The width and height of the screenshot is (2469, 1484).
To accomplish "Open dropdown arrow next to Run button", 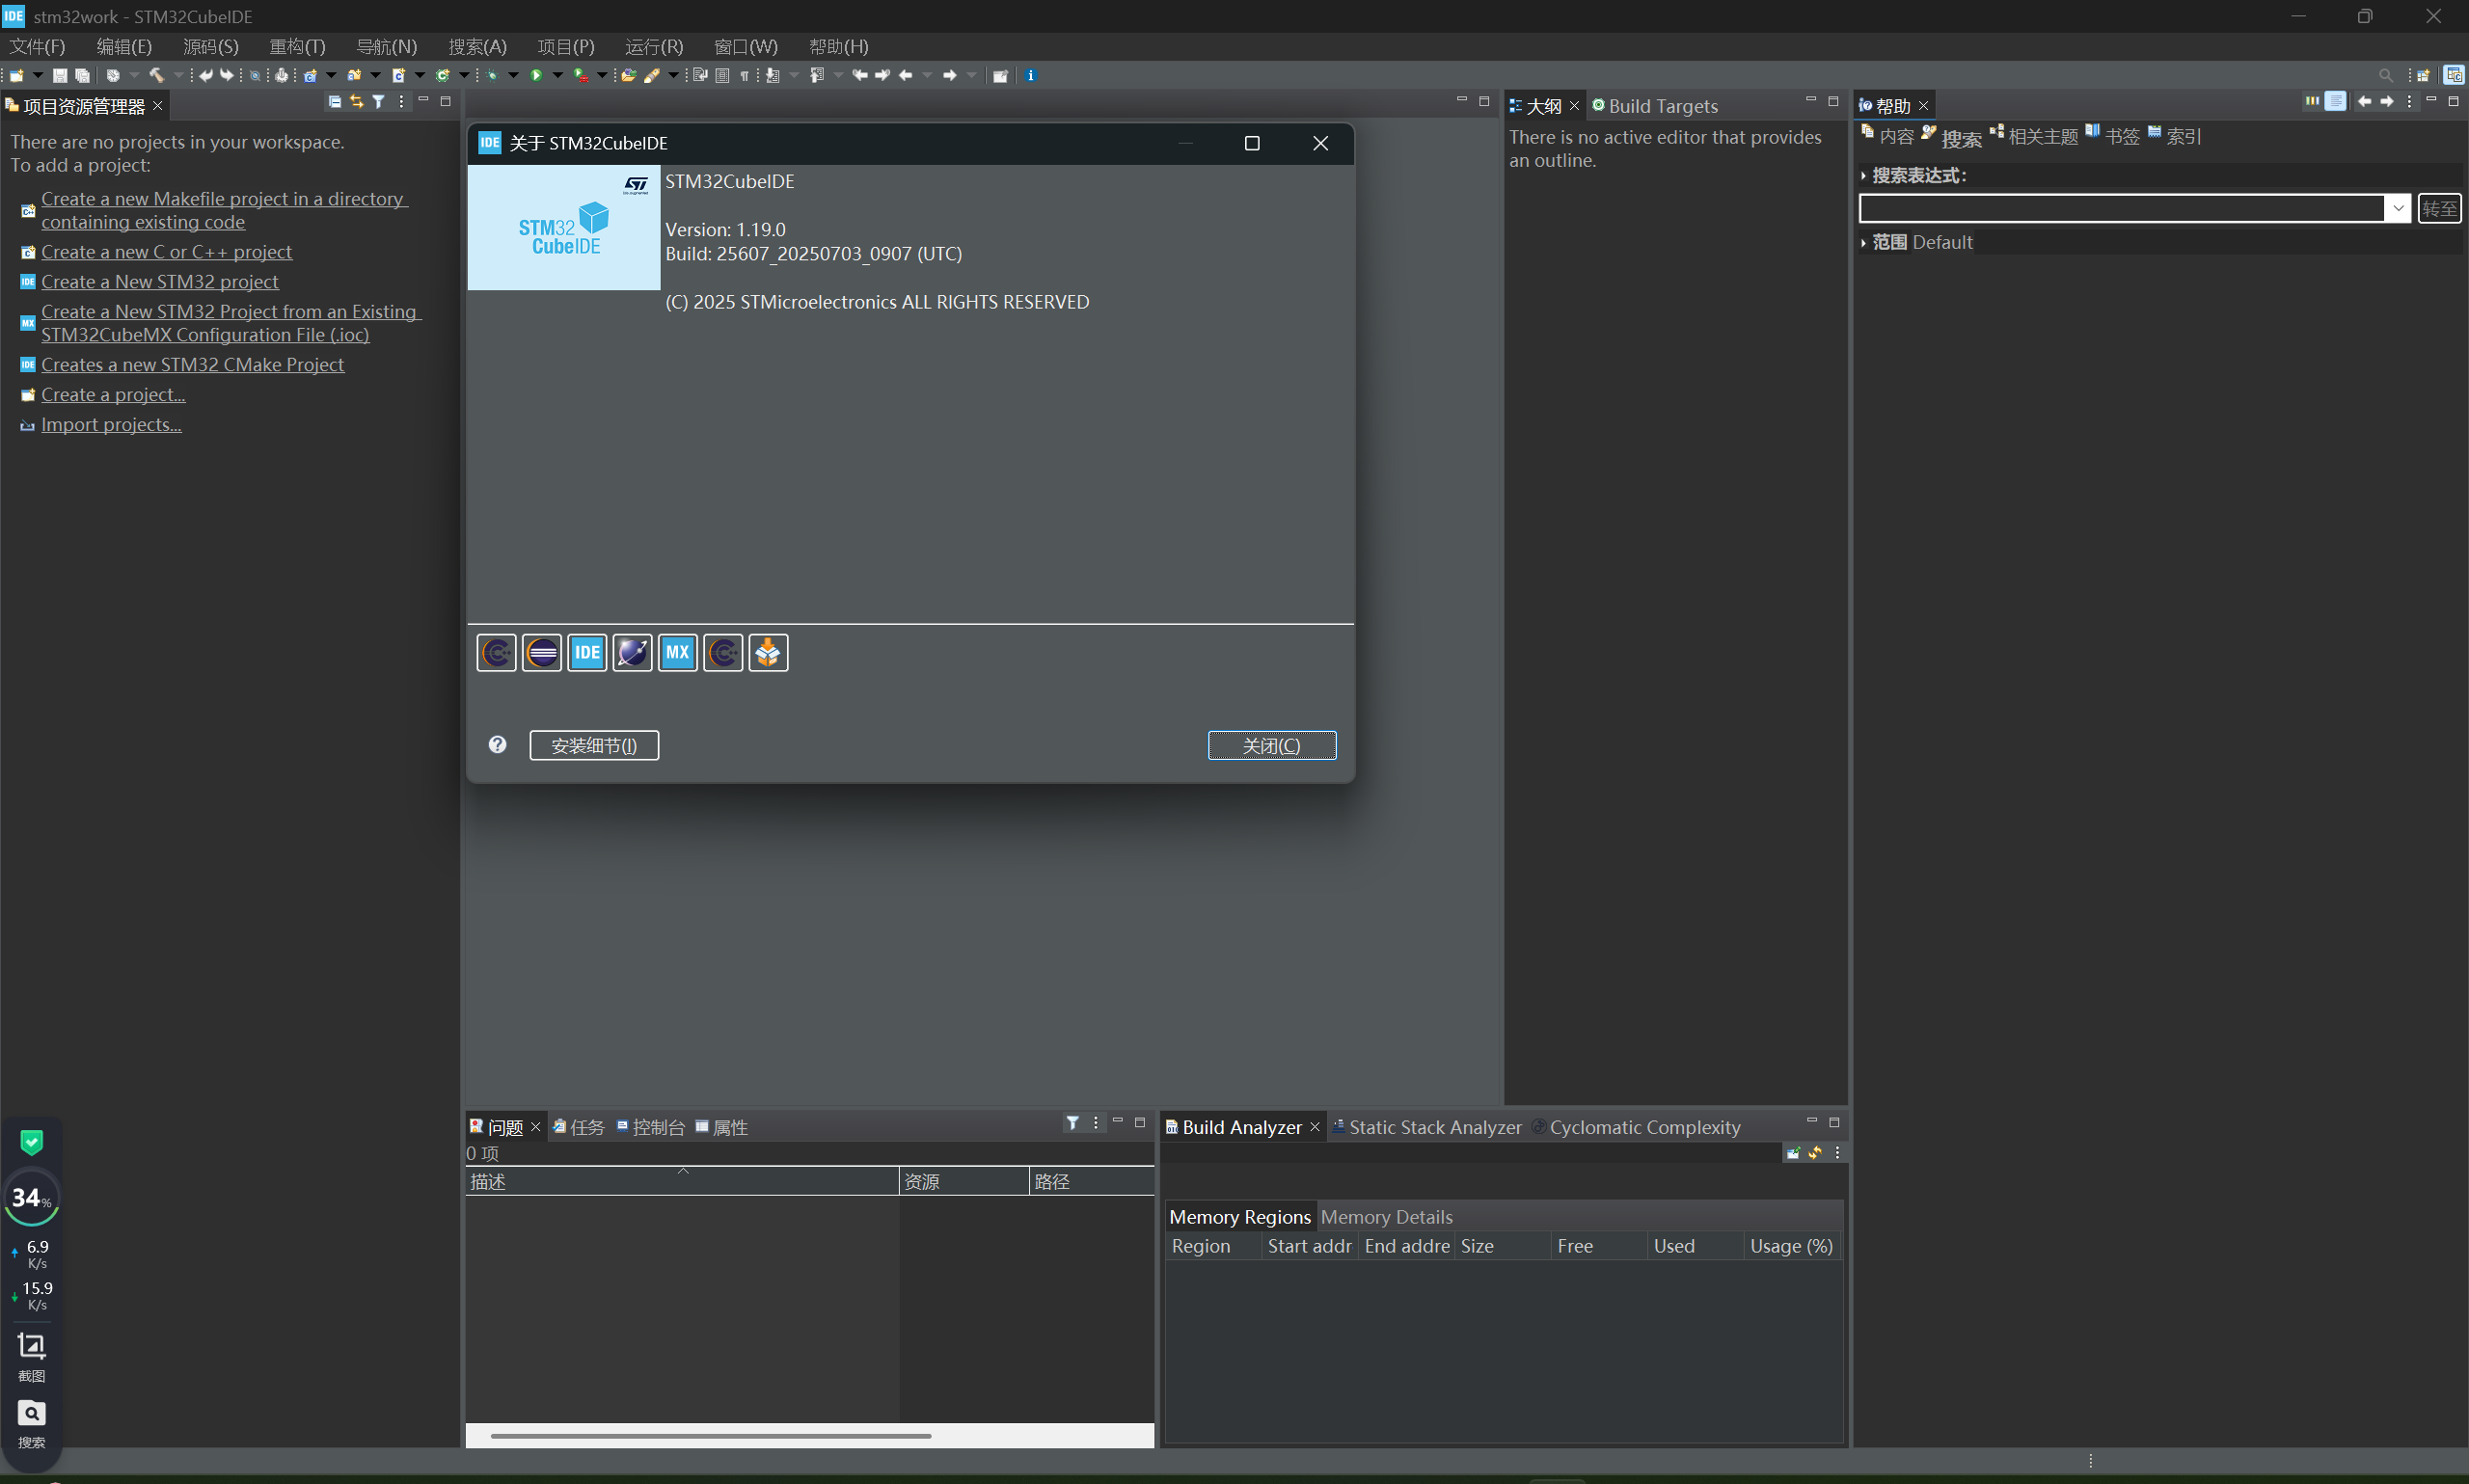I will [558, 75].
